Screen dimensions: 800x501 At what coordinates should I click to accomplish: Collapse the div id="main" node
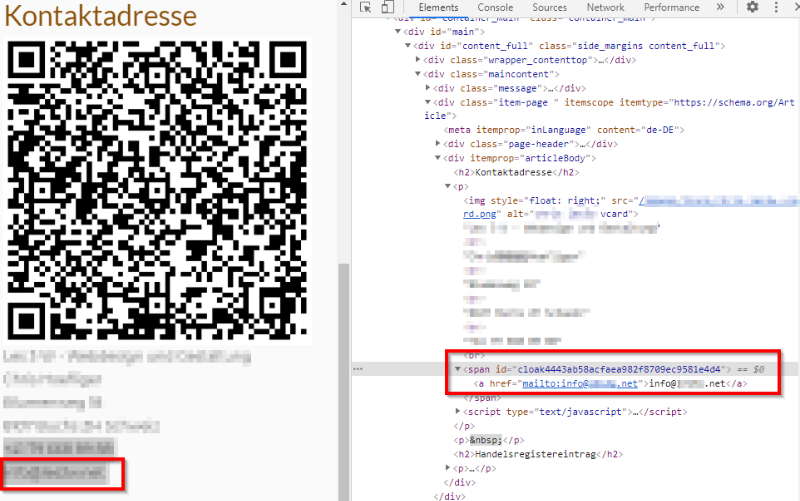click(397, 32)
